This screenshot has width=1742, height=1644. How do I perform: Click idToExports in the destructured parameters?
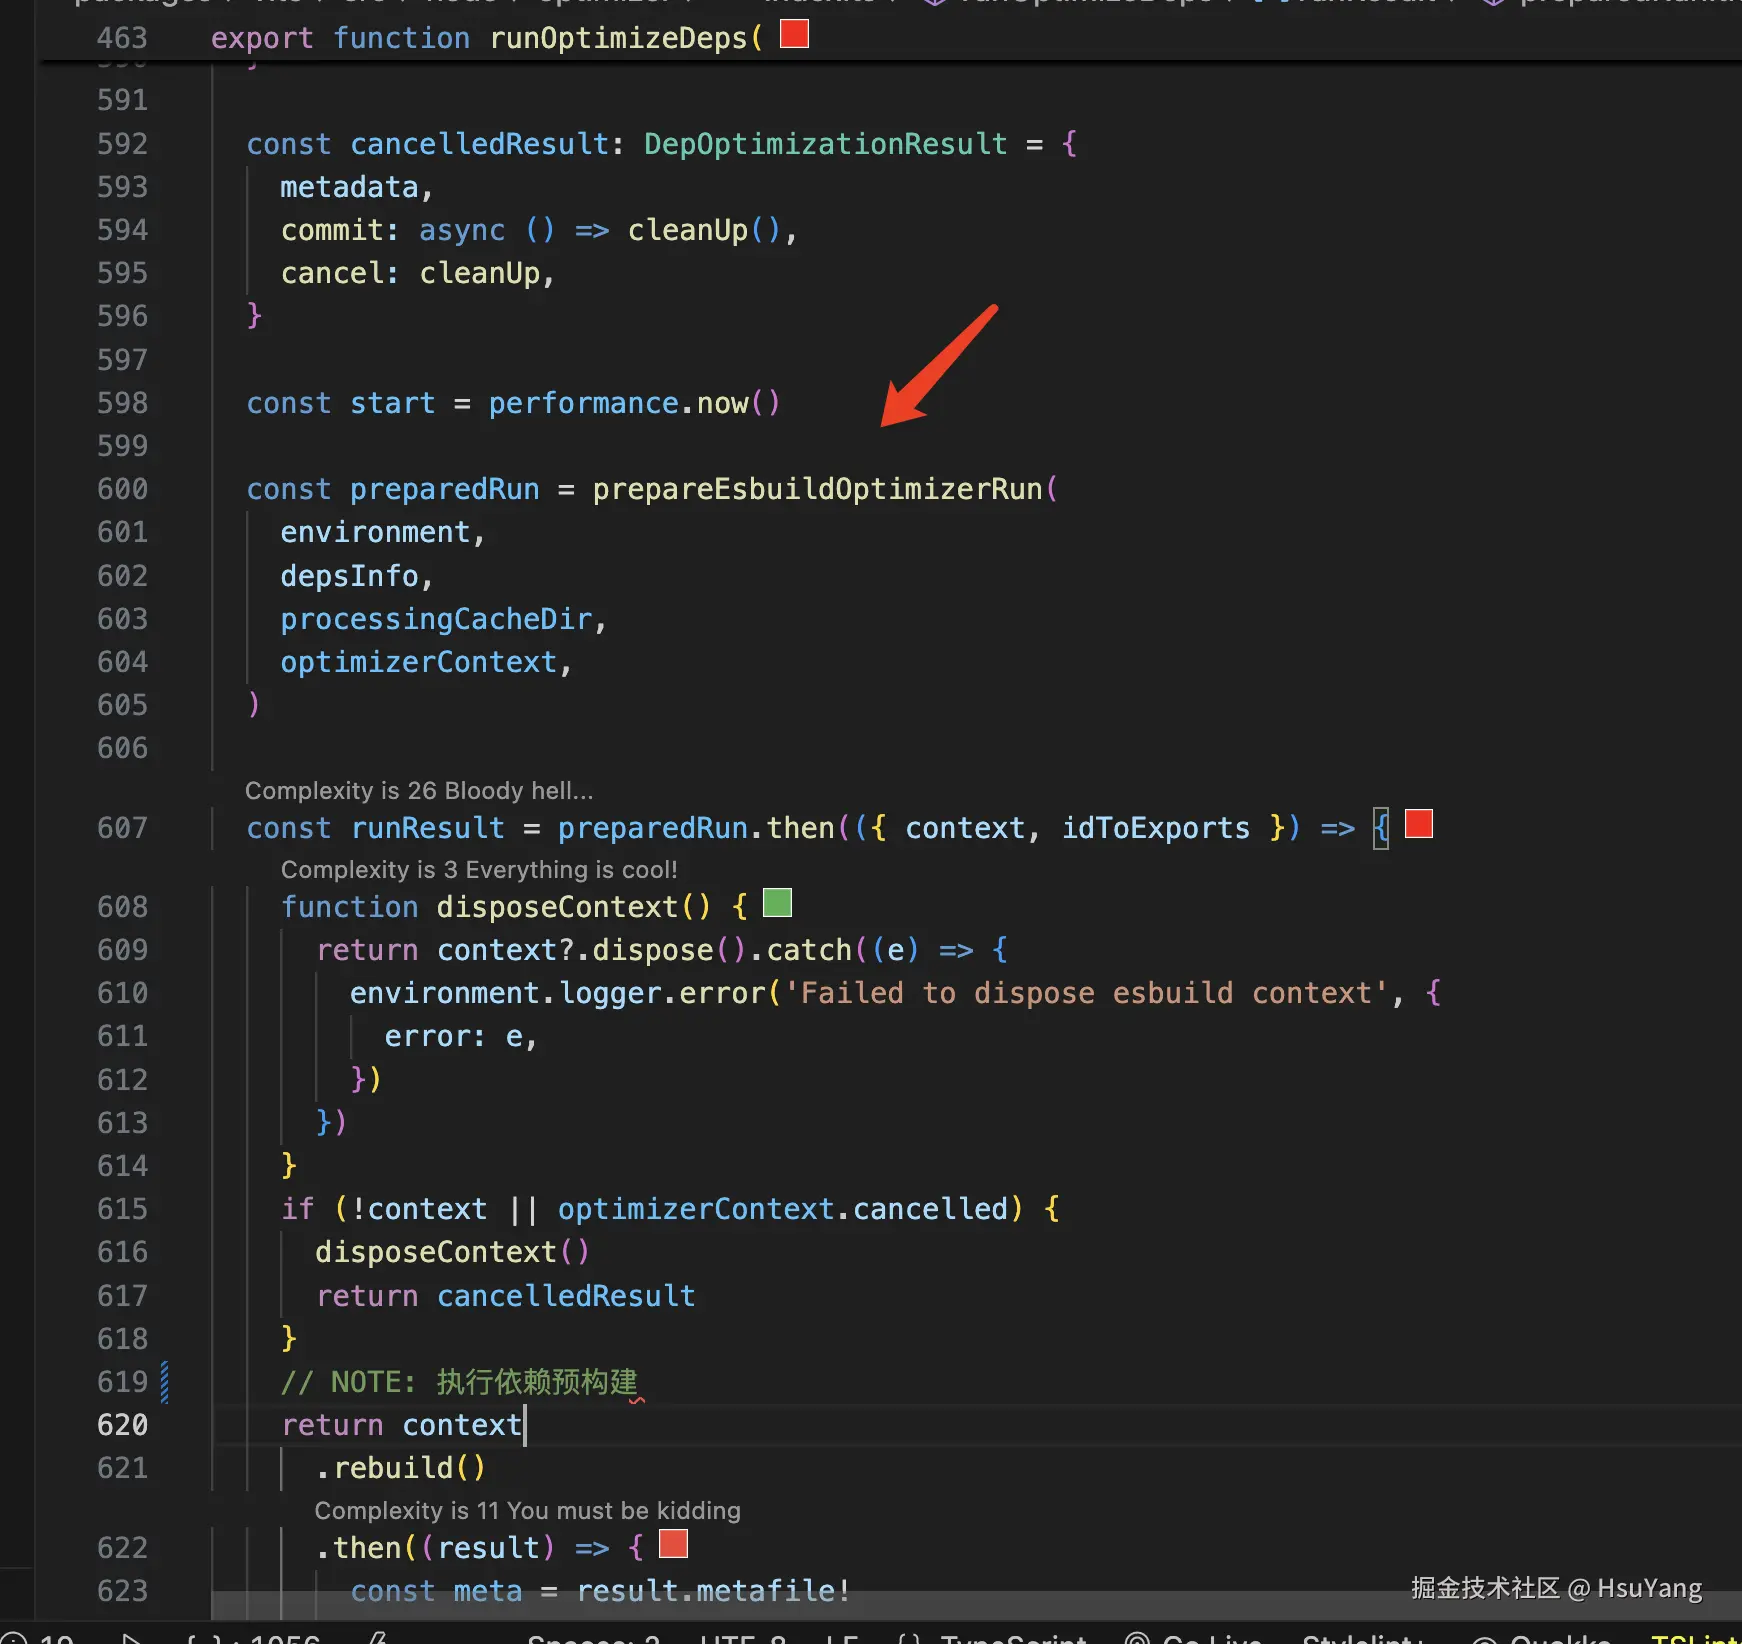[1155, 828]
